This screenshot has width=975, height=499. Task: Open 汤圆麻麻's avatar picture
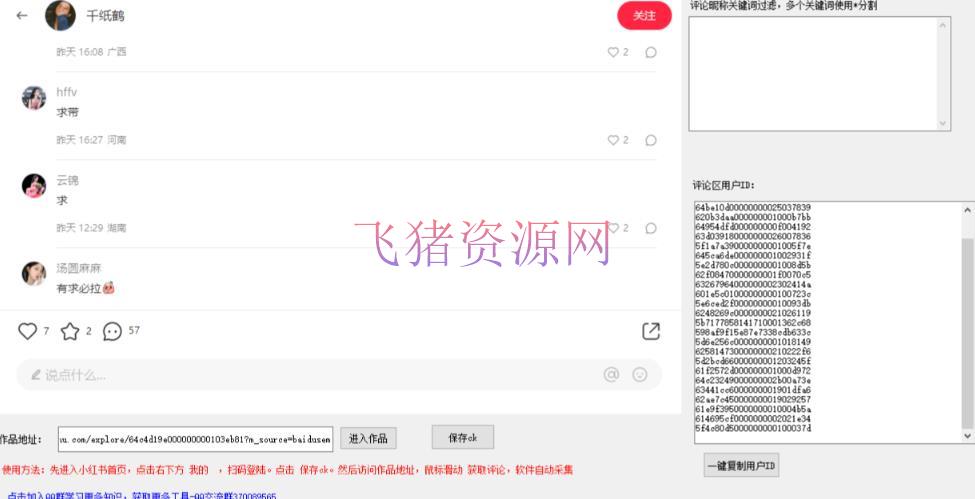[34, 273]
